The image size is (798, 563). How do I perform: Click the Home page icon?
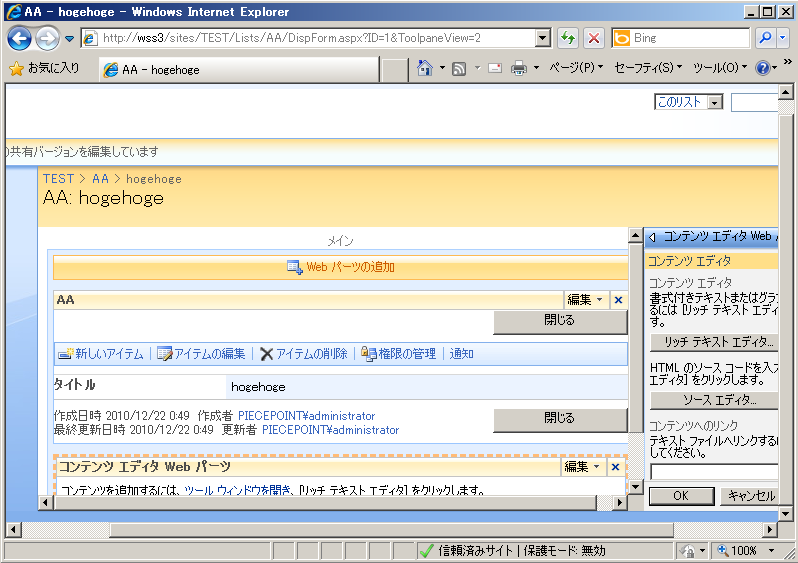click(x=424, y=68)
